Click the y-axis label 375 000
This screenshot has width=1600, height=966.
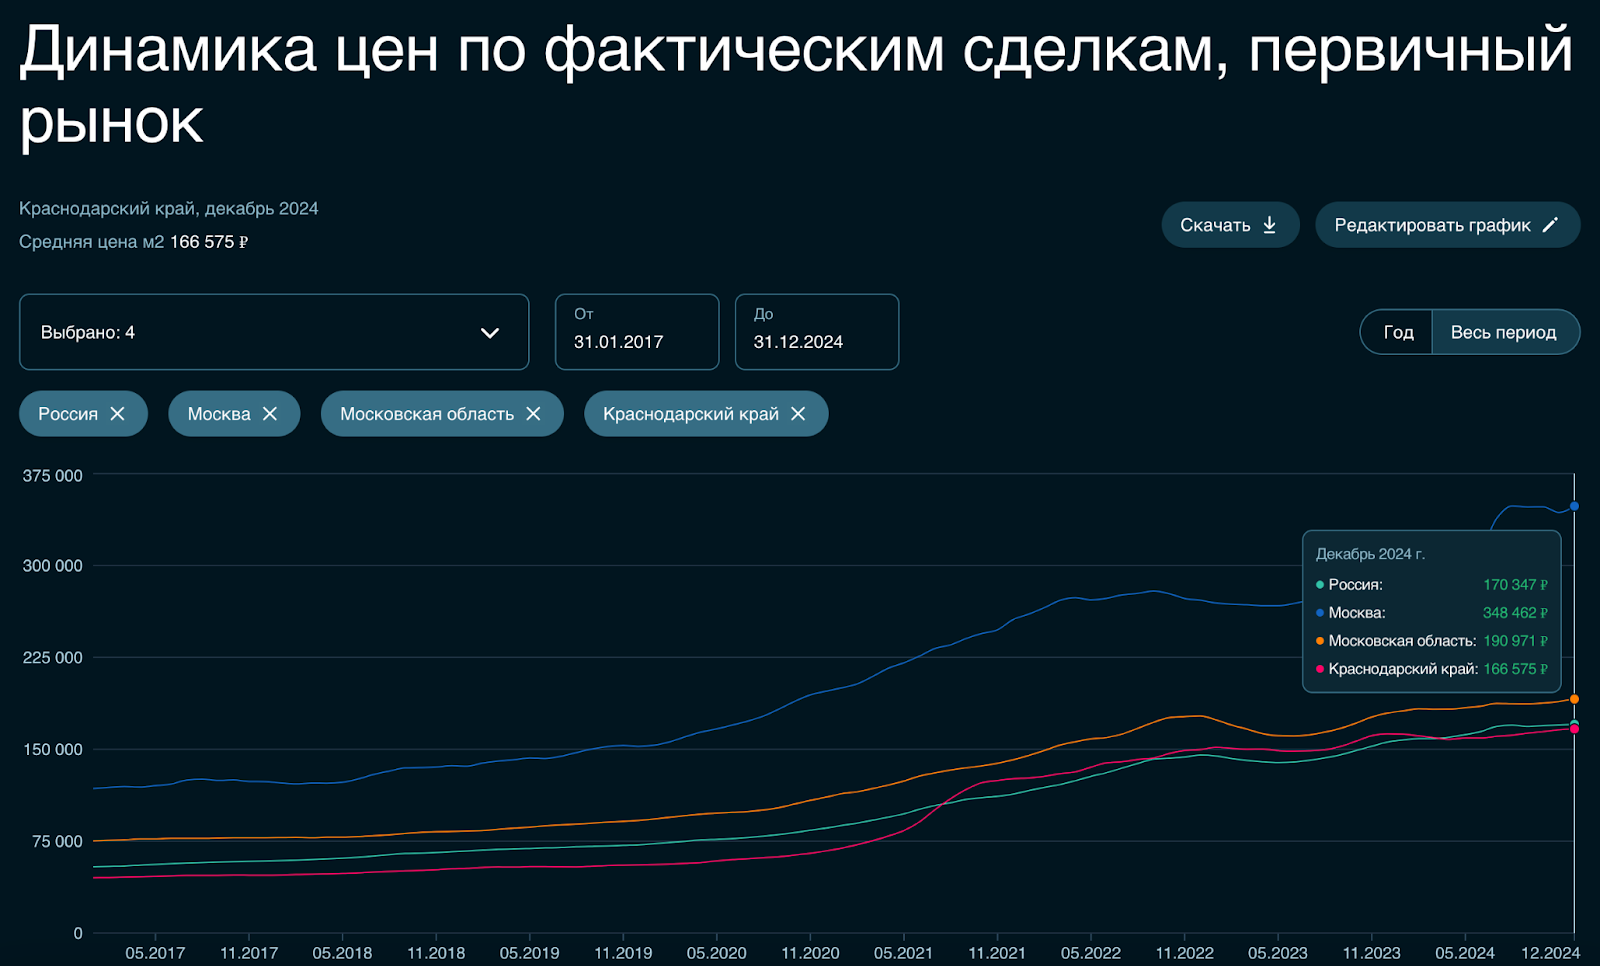pos(53,476)
